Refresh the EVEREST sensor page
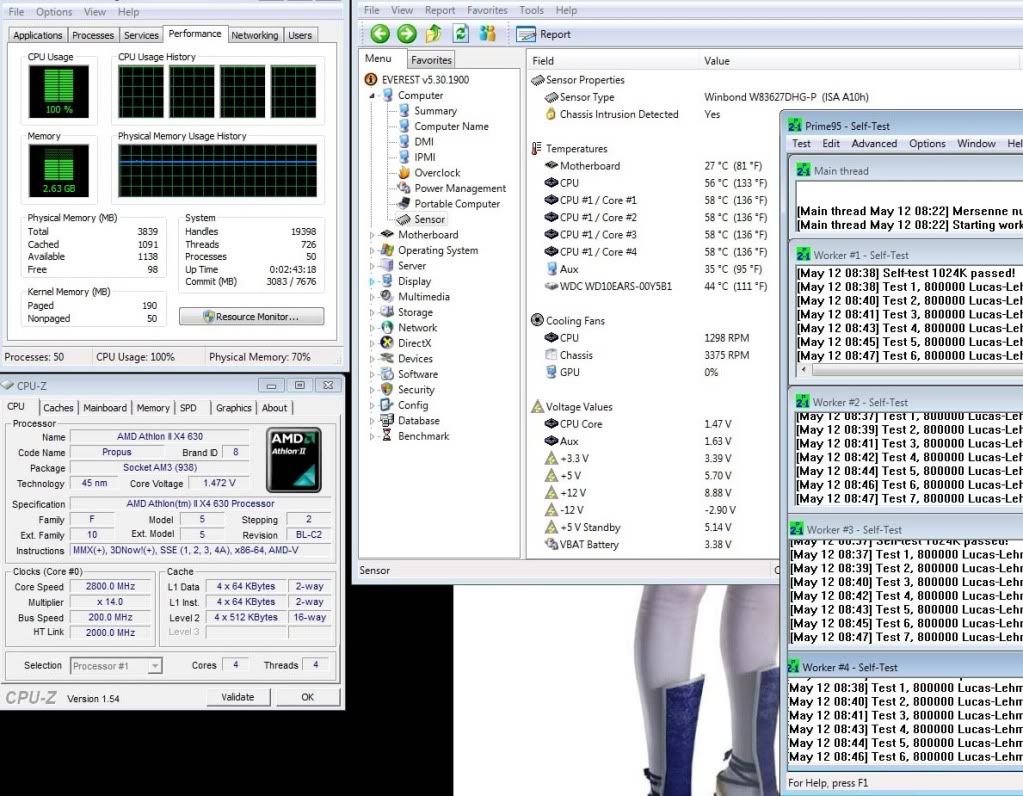This screenshot has height=796, width=1023. (x=461, y=34)
